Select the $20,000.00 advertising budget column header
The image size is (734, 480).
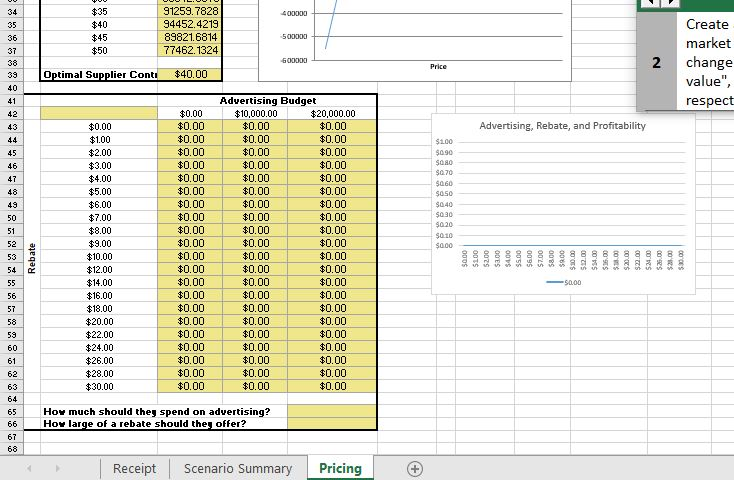pyautogui.click(x=332, y=113)
